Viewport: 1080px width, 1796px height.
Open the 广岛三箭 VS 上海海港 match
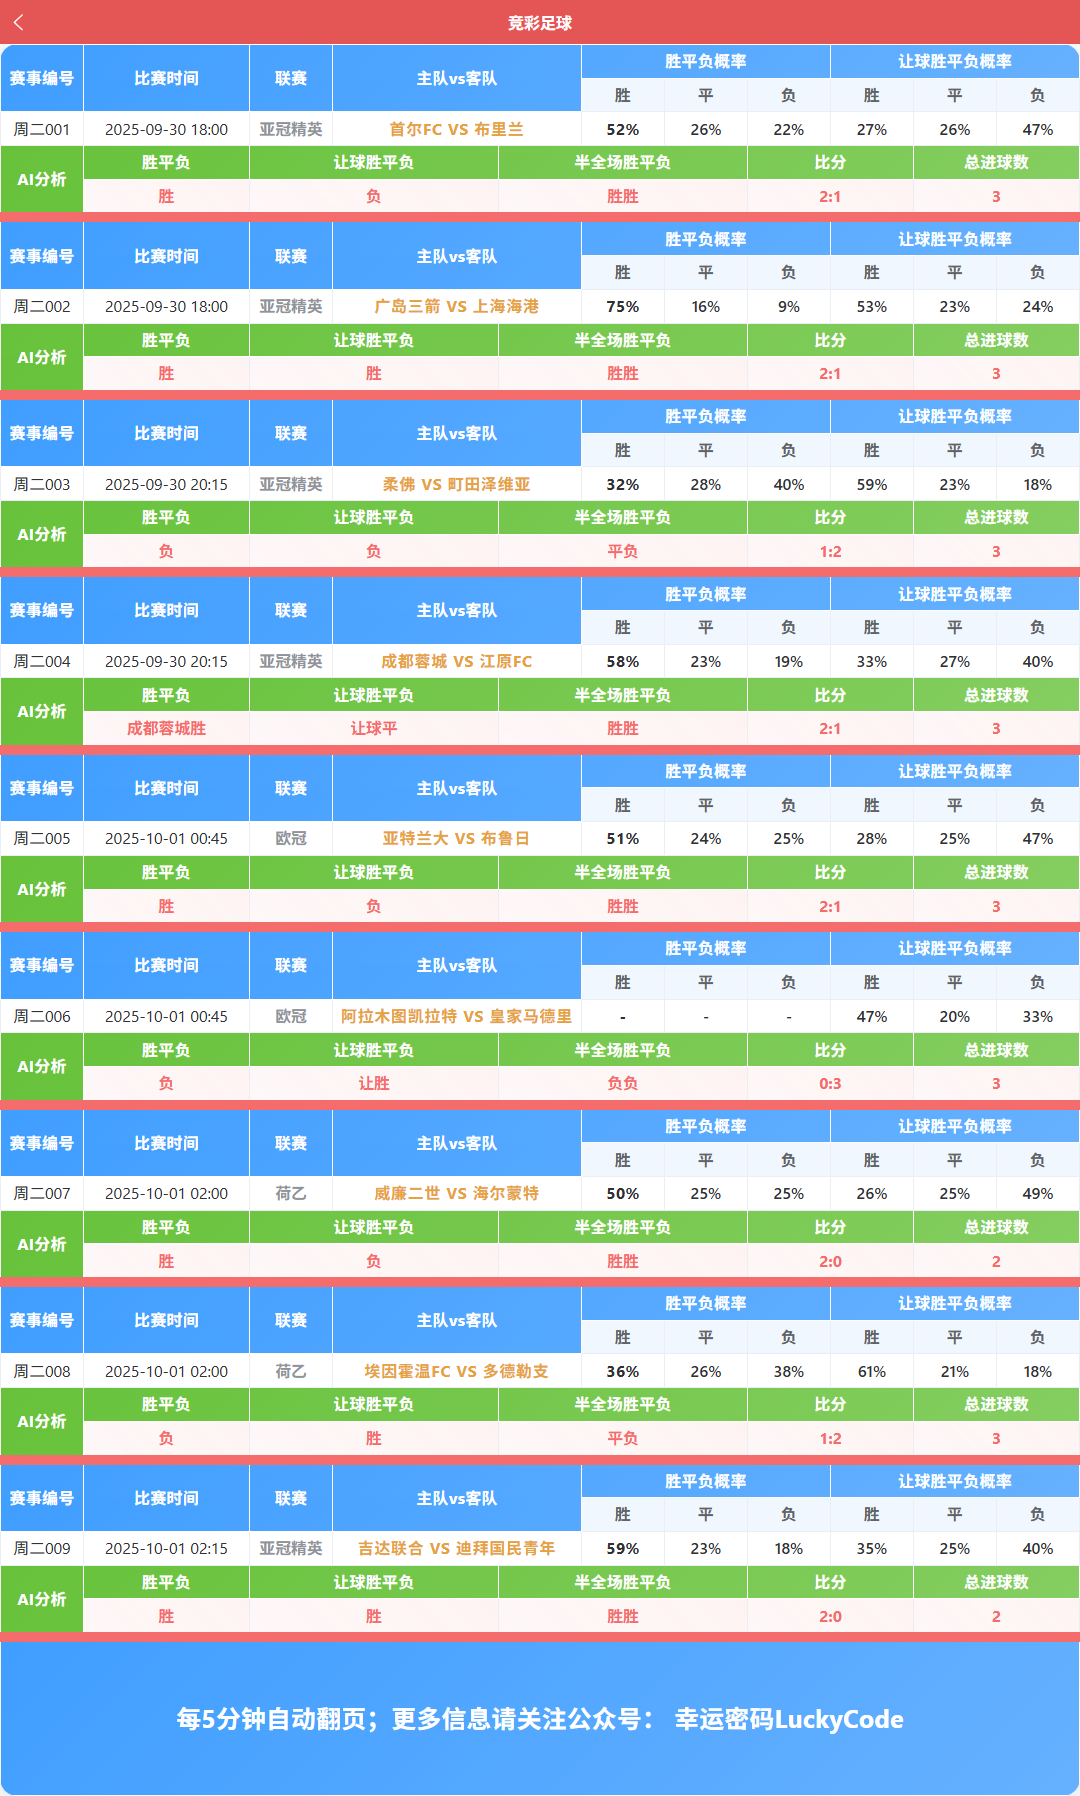coord(456,306)
